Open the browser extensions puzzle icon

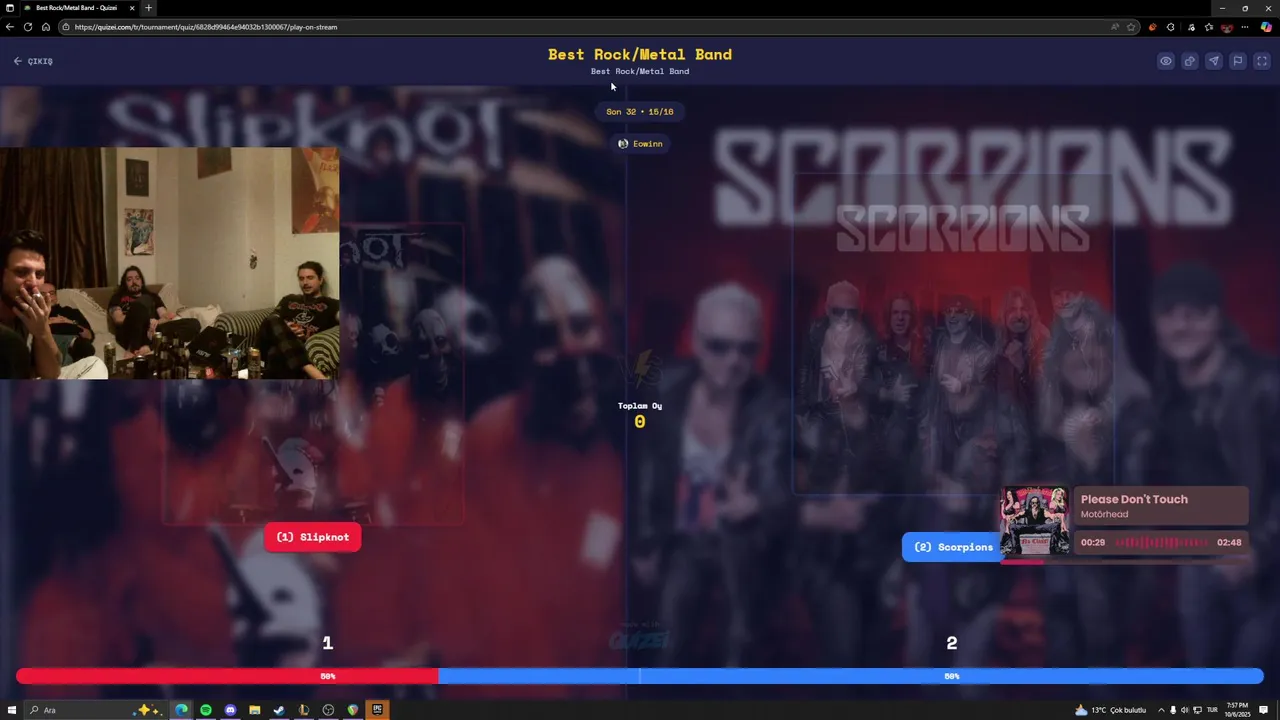tap(1171, 27)
